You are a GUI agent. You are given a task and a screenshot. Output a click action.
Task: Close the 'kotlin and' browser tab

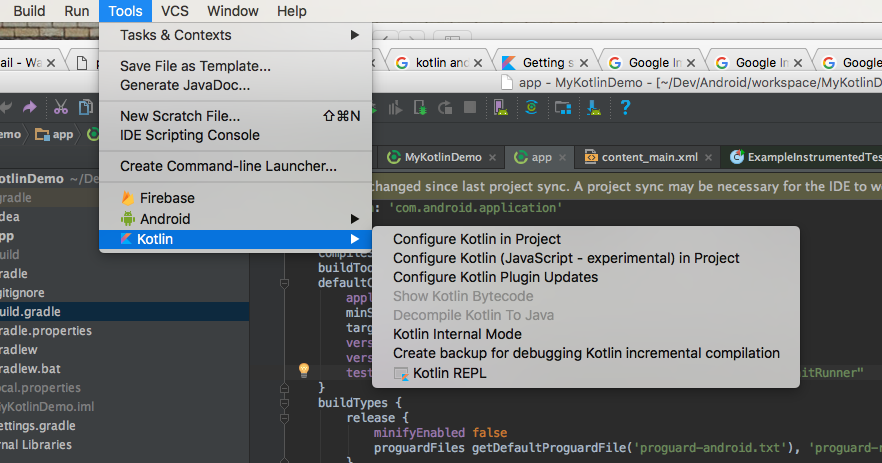point(478,63)
